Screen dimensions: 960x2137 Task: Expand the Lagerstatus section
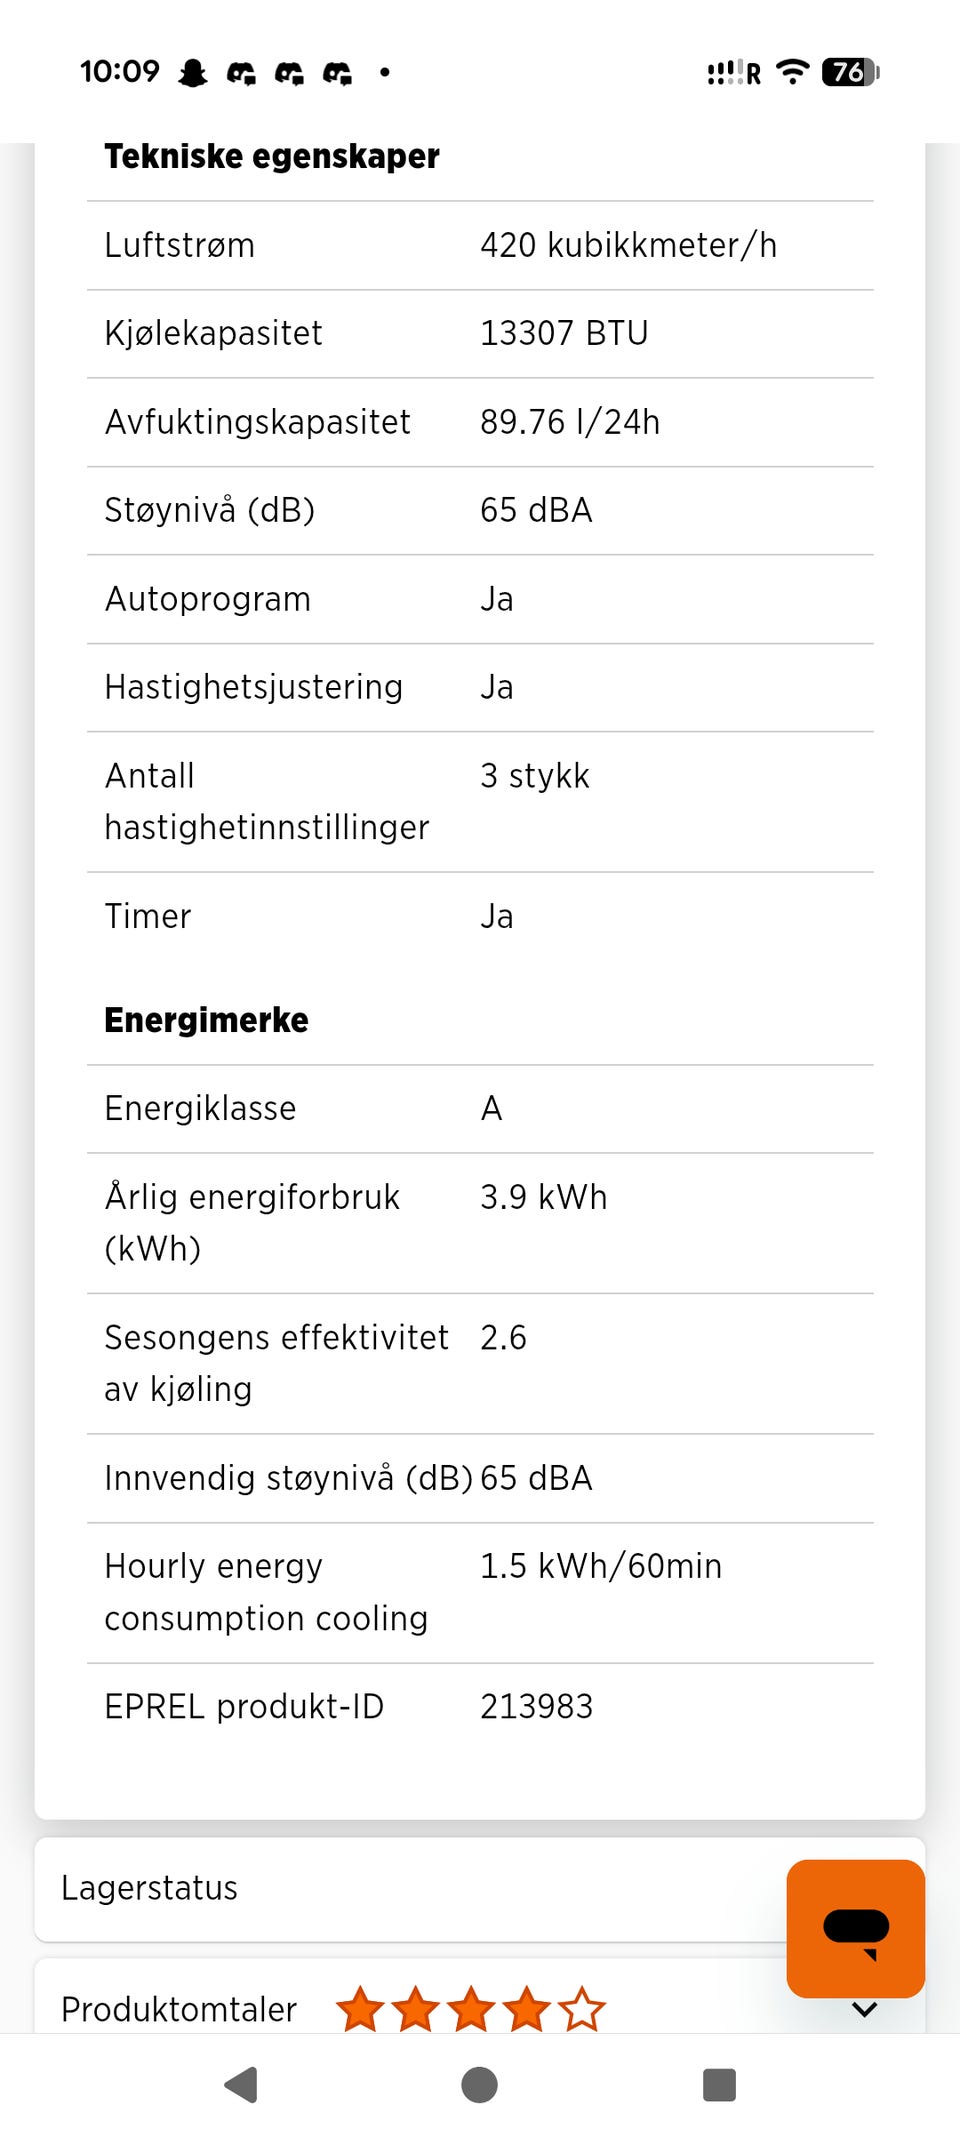(x=410, y=1889)
